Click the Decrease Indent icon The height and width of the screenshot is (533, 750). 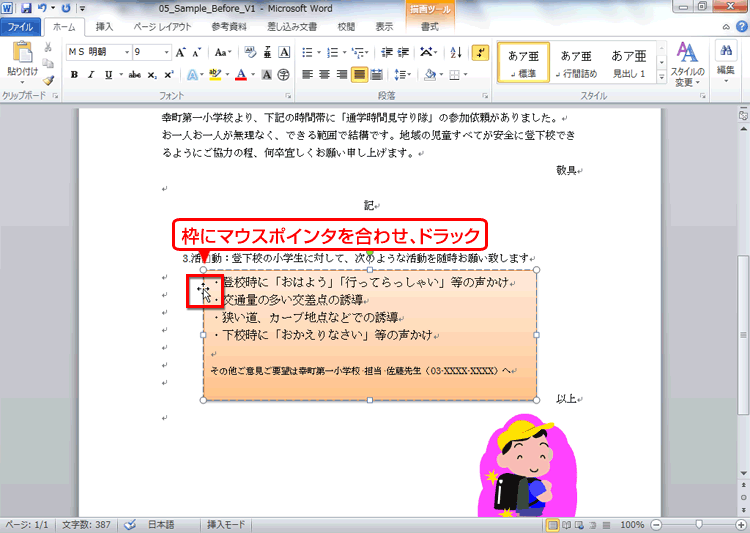[387, 52]
